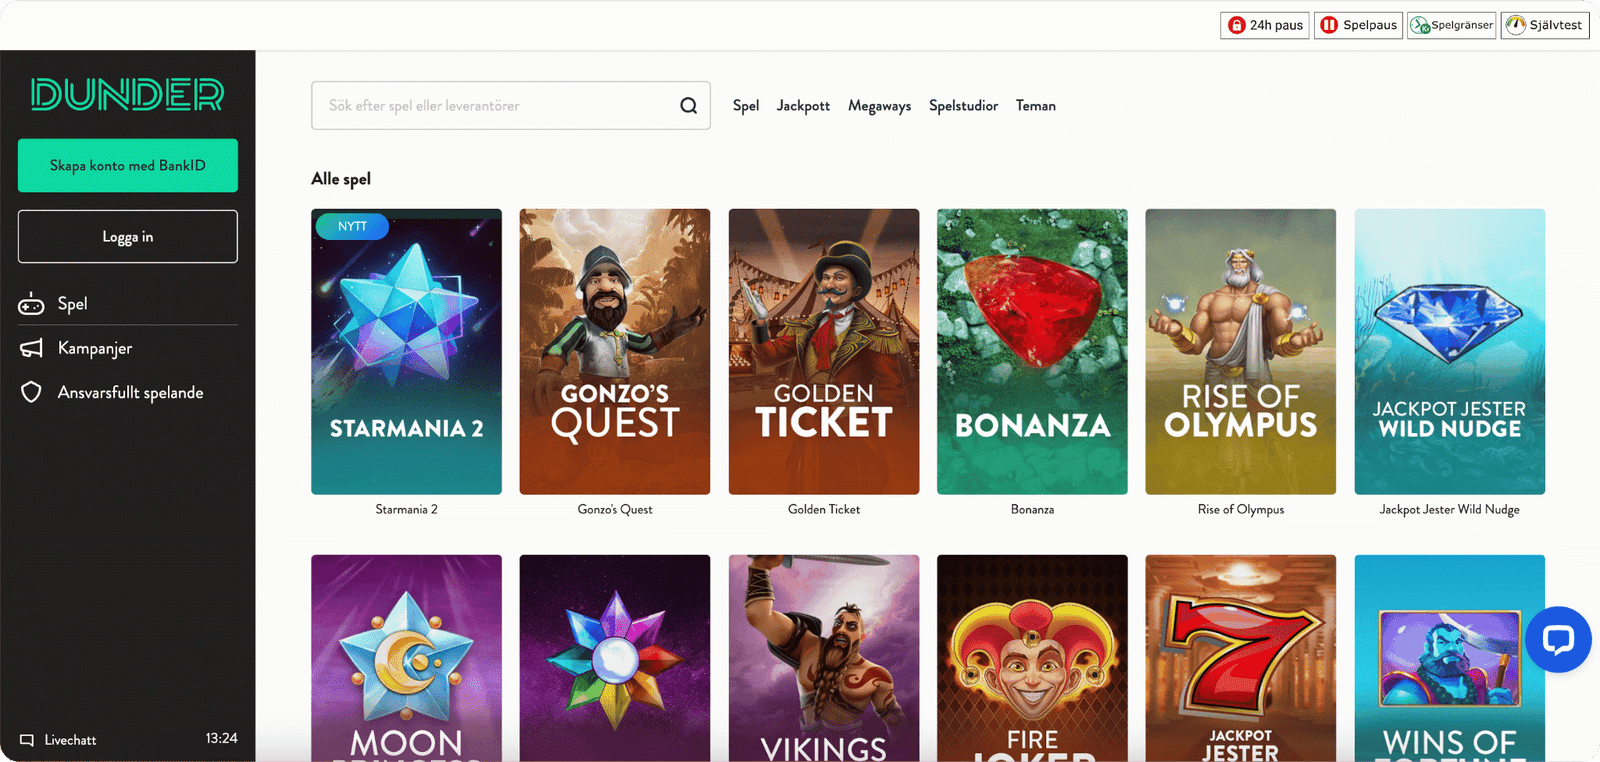Open the Gonzo's Quest game thumbnail
This screenshot has width=1600, height=762.
[x=615, y=351]
